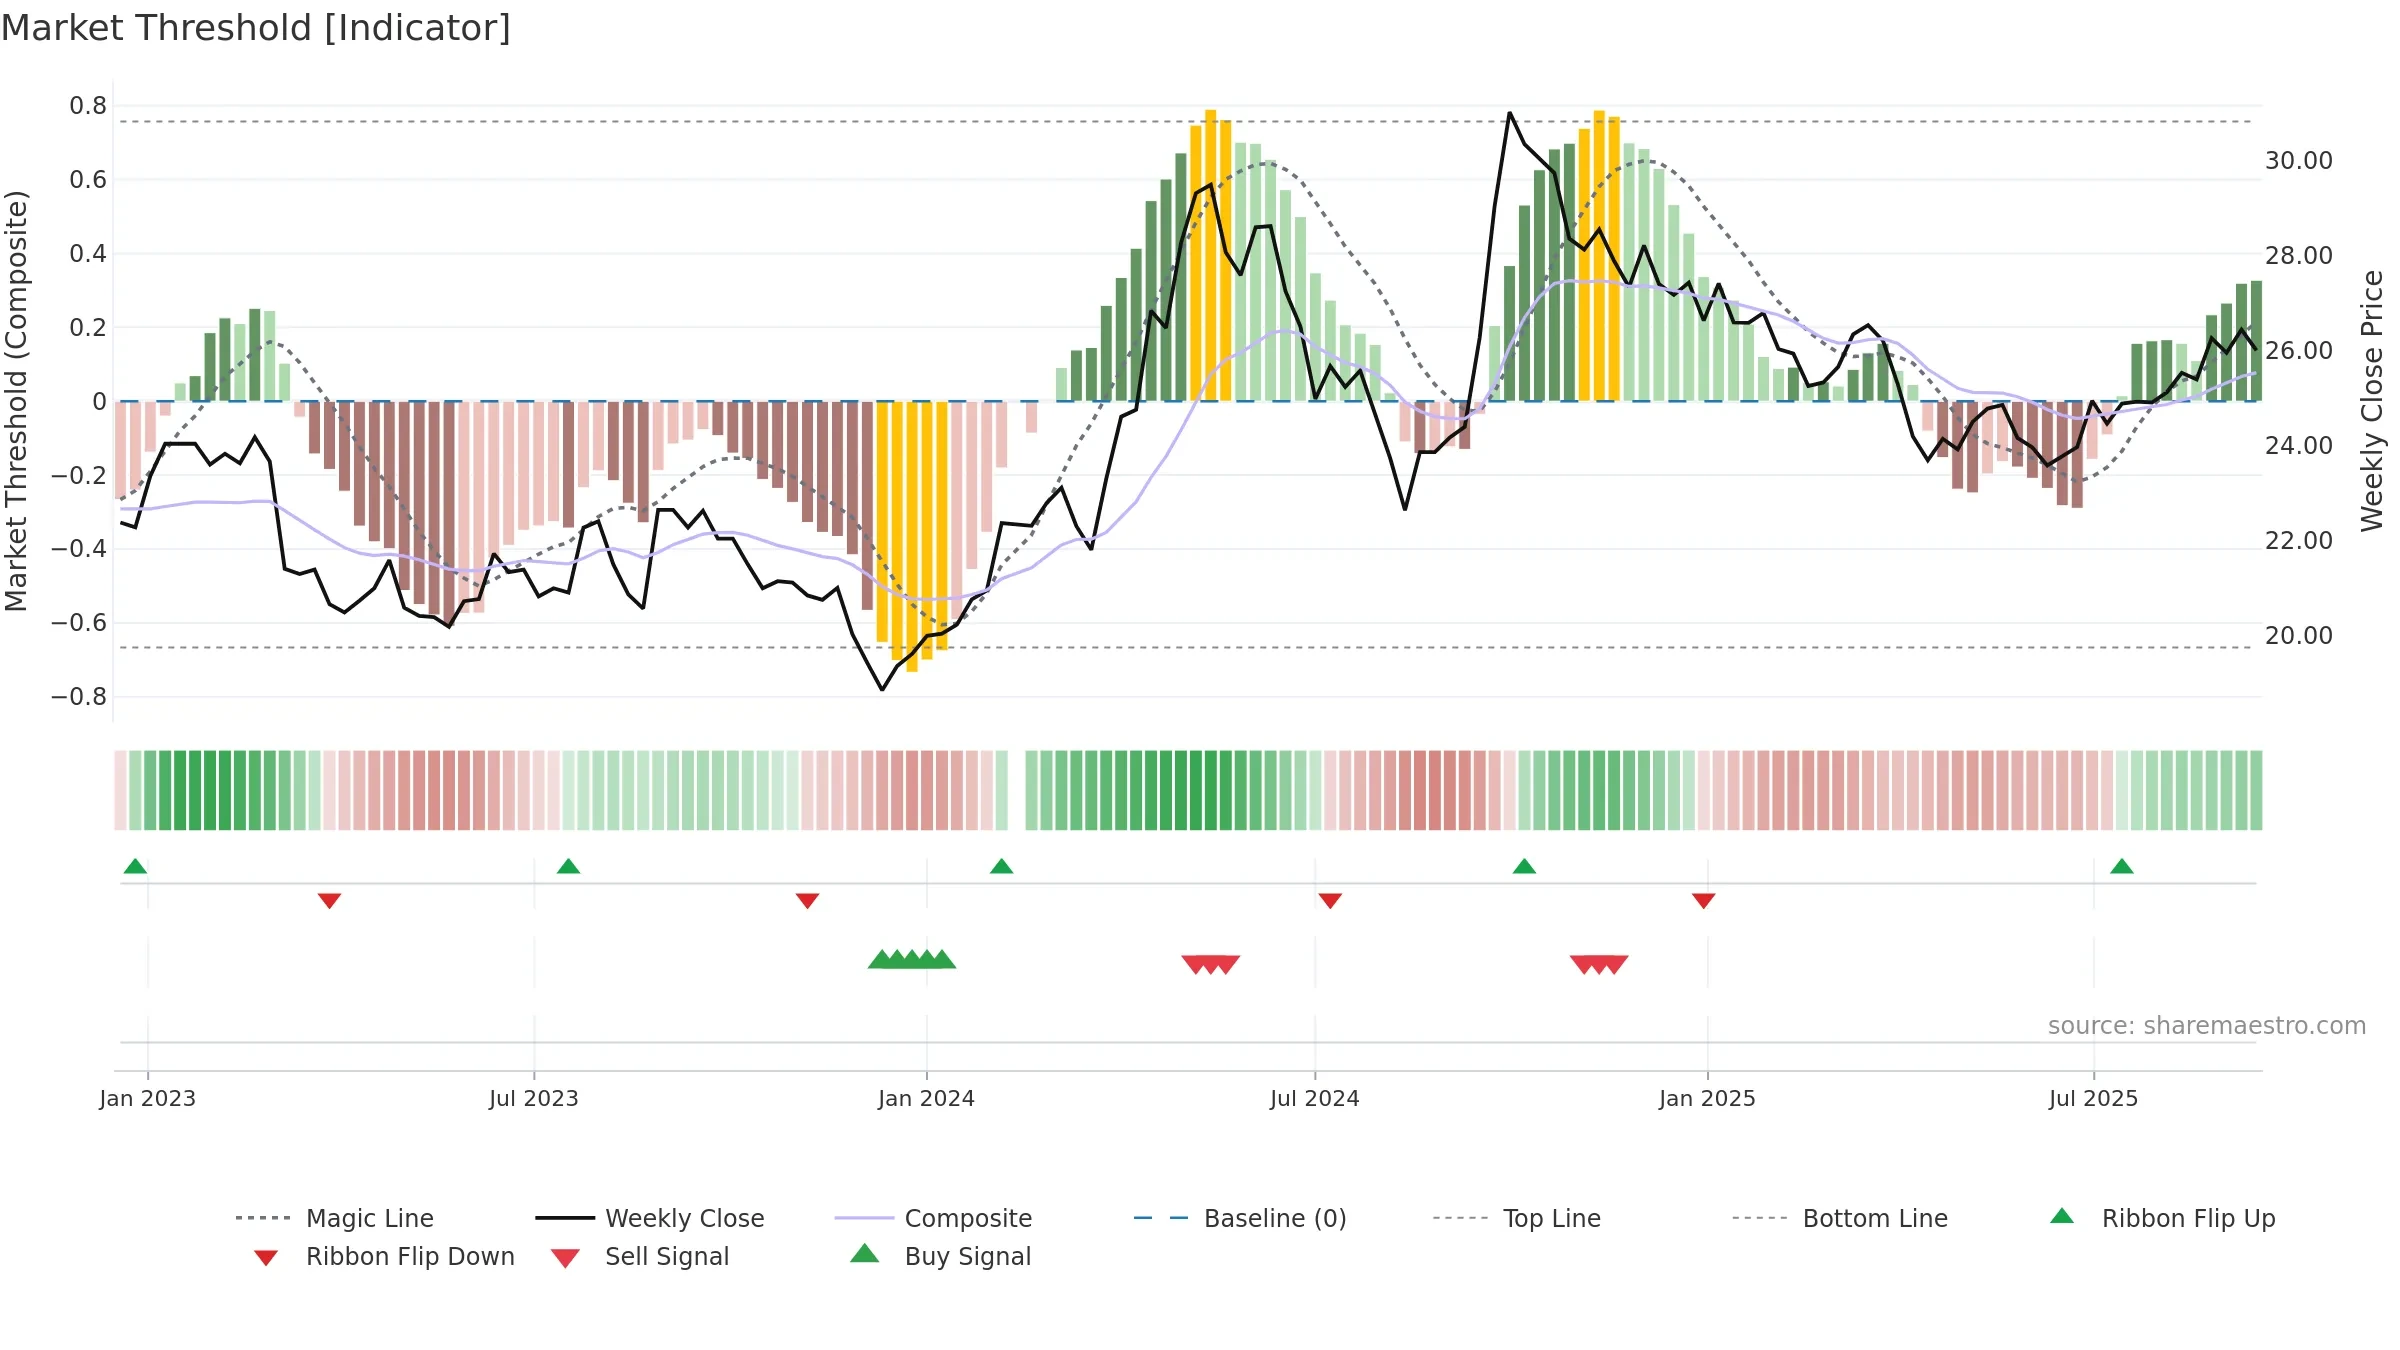2400x1350 pixels.
Task: Toggle the Ribbon Flip Down legend entry
Action: coord(383,1256)
